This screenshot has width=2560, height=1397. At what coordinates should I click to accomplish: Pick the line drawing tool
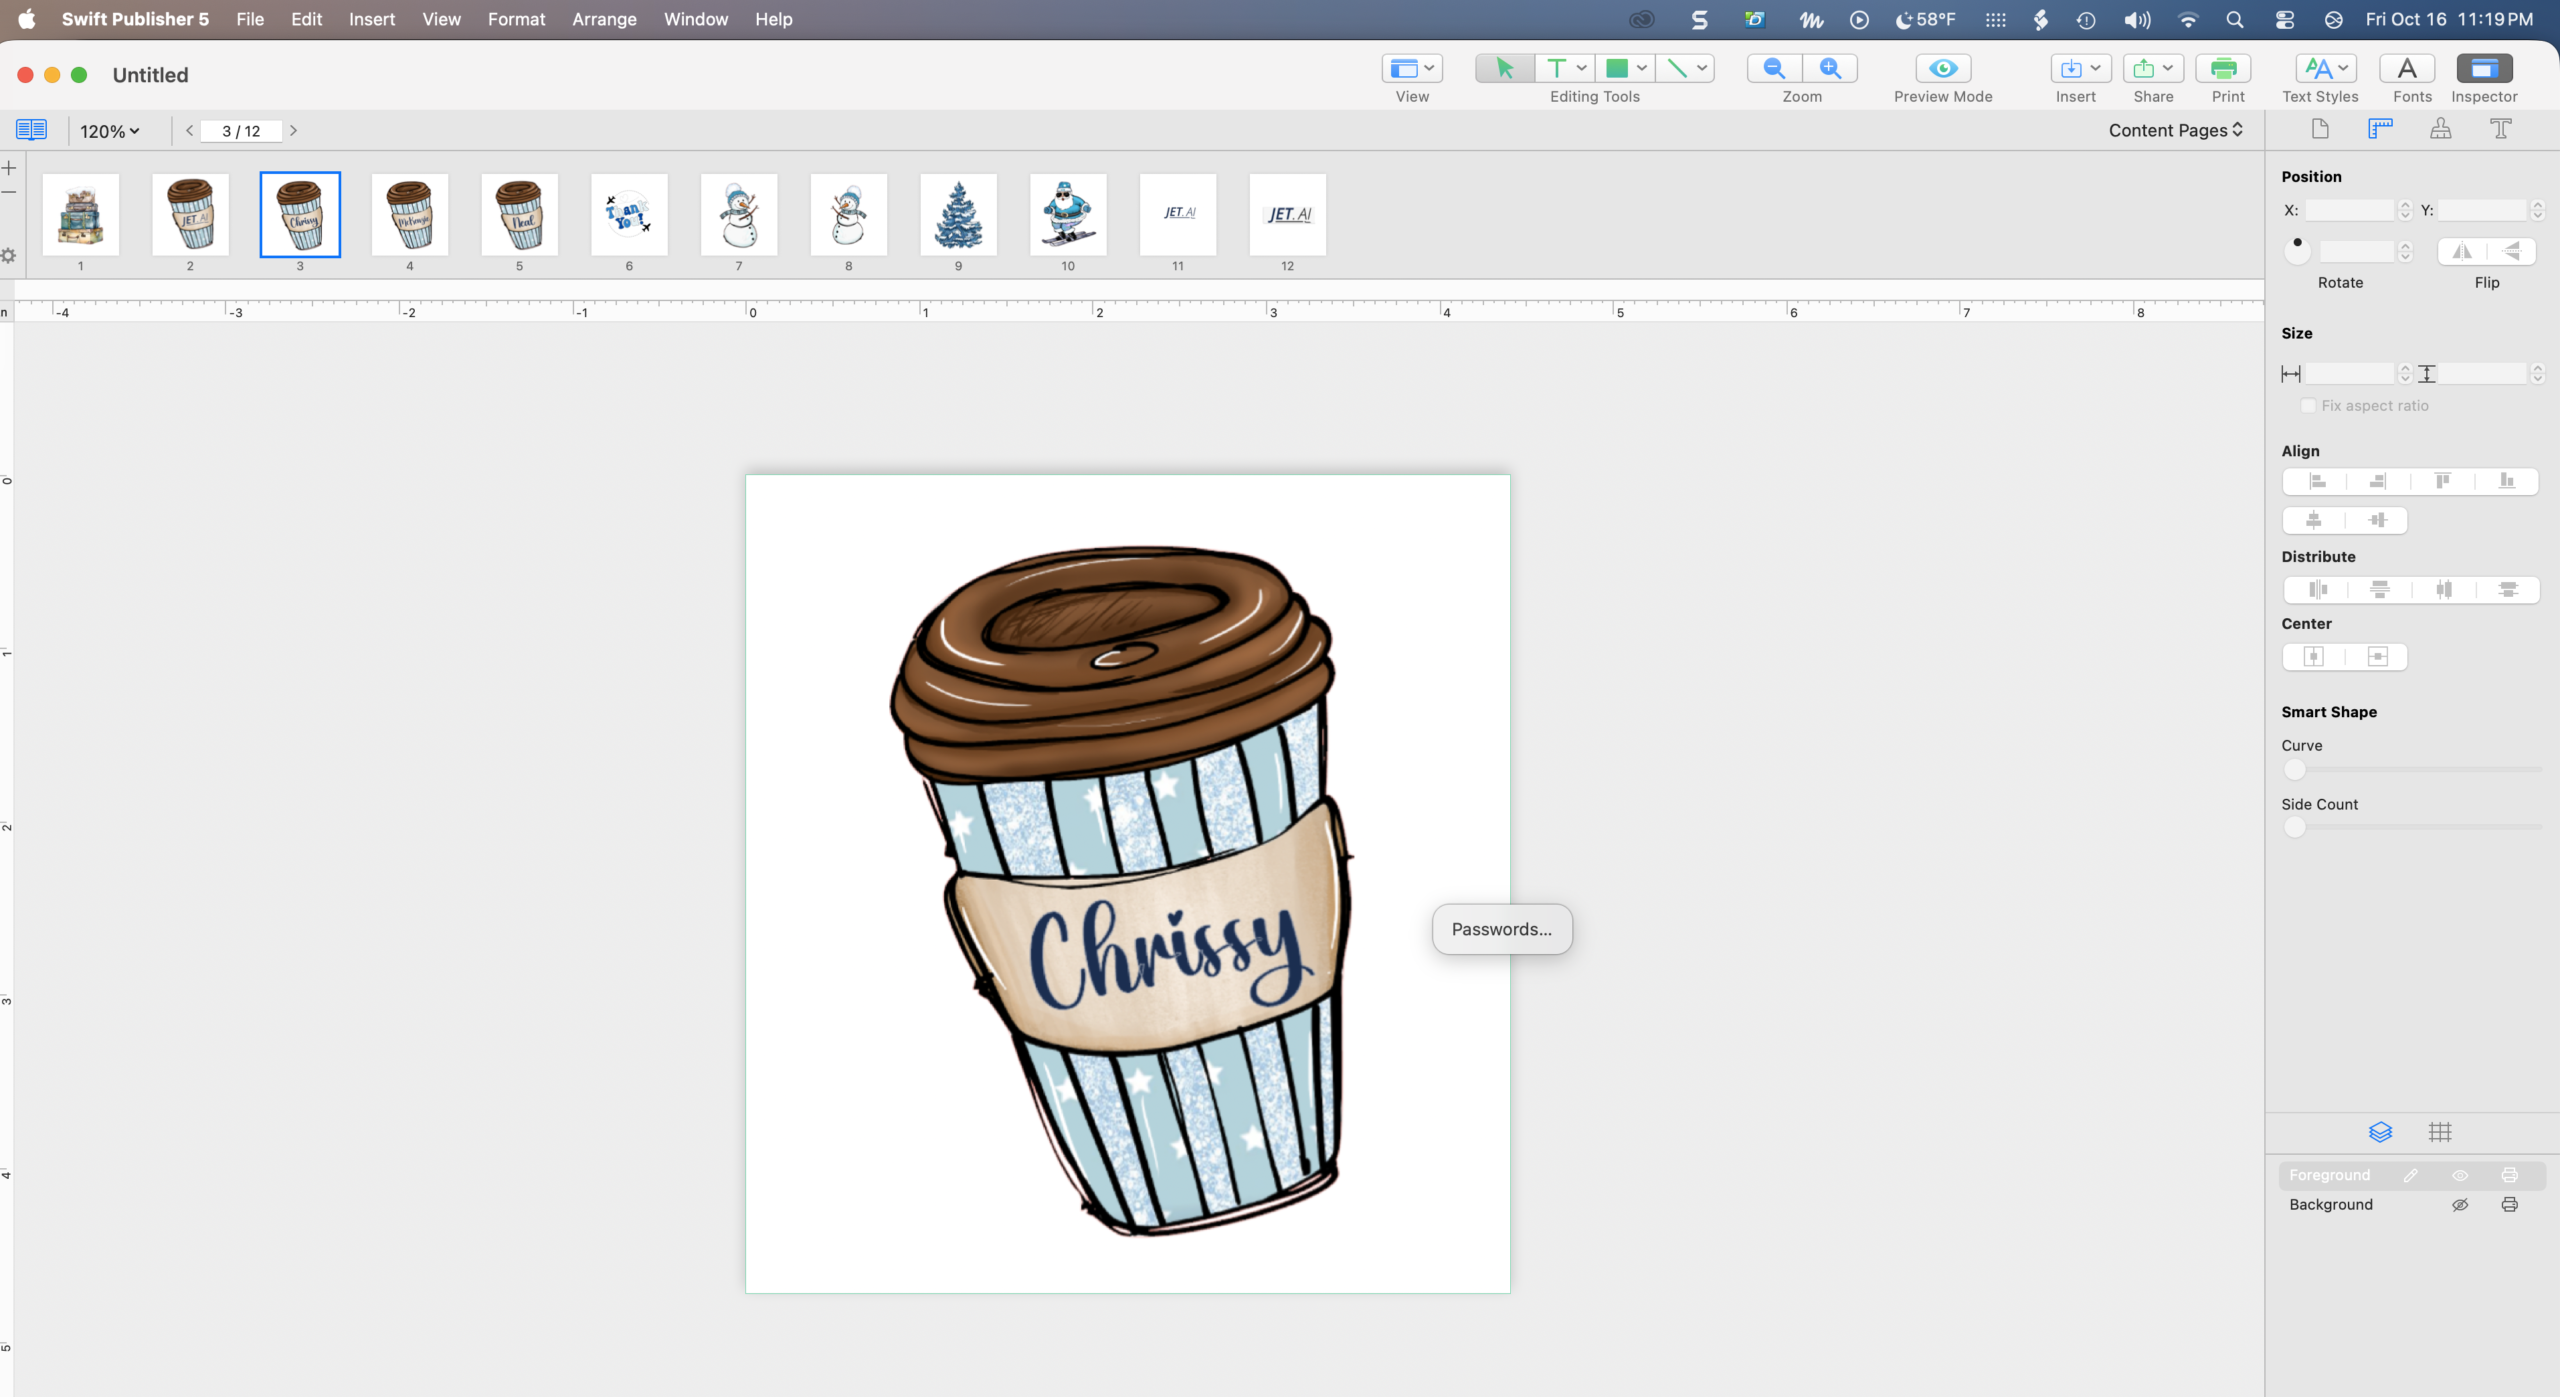[1677, 68]
